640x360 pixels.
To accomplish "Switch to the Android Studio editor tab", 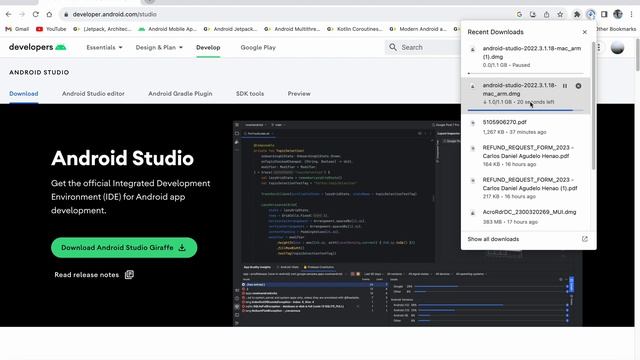I will pyautogui.click(x=93, y=93).
